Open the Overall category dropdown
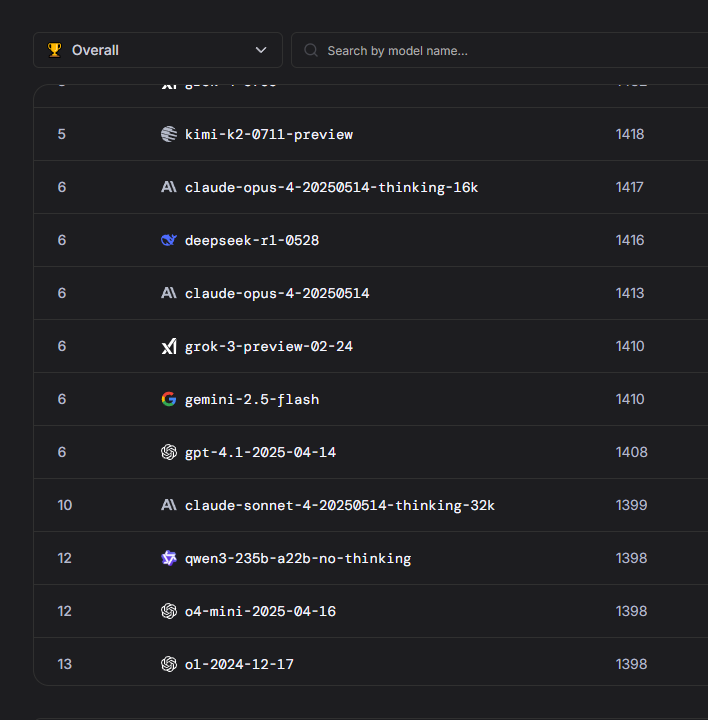The image size is (708, 720). coord(157,50)
